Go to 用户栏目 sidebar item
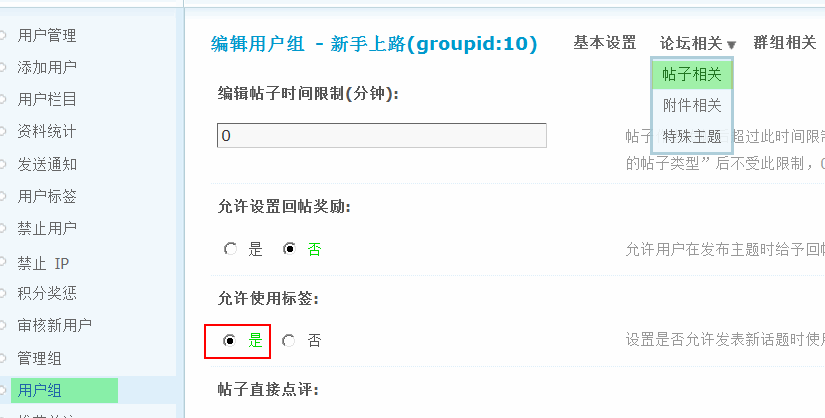The image size is (825, 418). [x=47, y=100]
